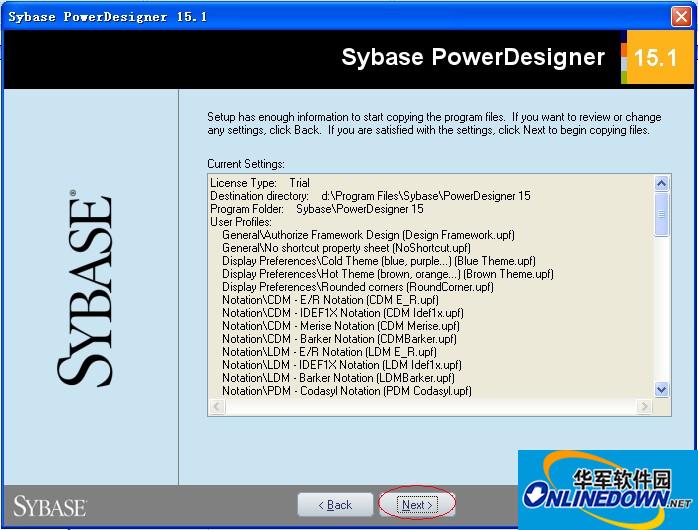Image resolution: width=698 pixels, height=530 pixels.
Task: Select the LDM - E/R Notation line
Action: pos(329,352)
